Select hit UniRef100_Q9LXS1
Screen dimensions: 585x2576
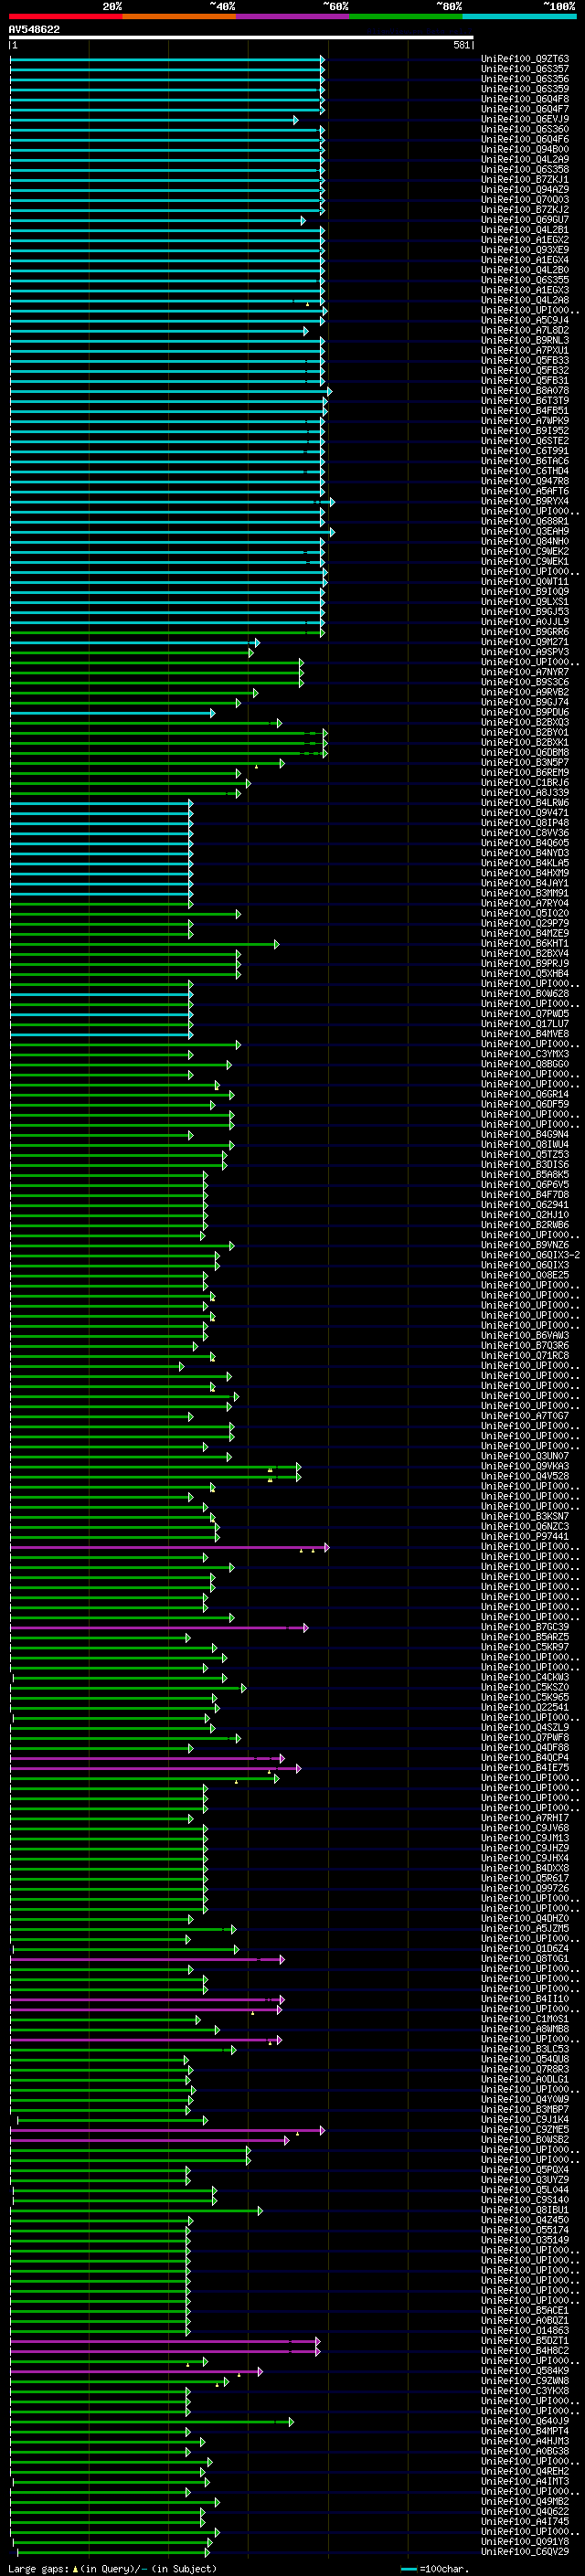coord(525,602)
